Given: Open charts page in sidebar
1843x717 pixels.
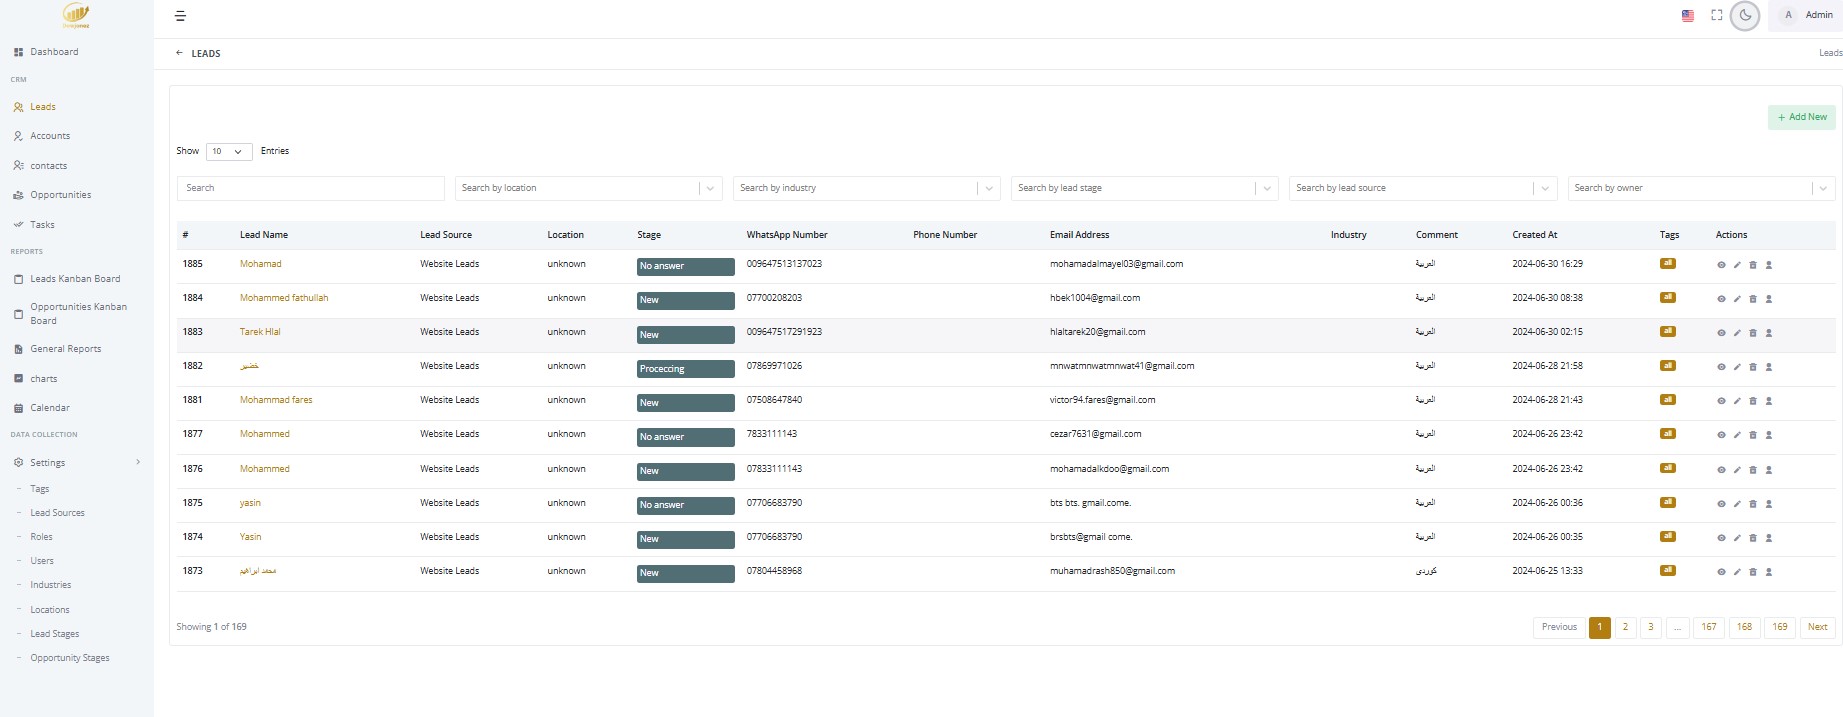Looking at the screenshot, I should click(43, 379).
